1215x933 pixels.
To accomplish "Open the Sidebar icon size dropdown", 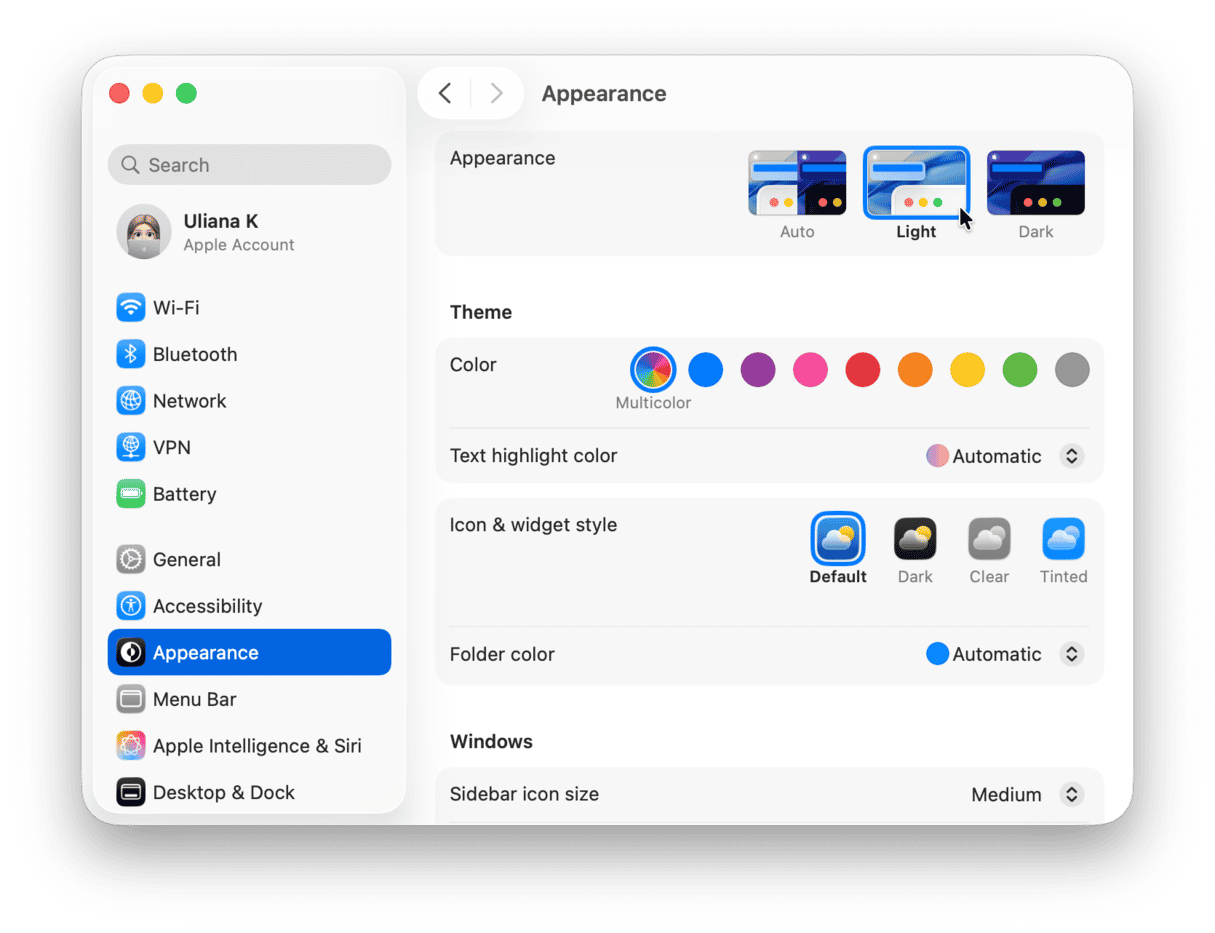I will tap(1071, 794).
